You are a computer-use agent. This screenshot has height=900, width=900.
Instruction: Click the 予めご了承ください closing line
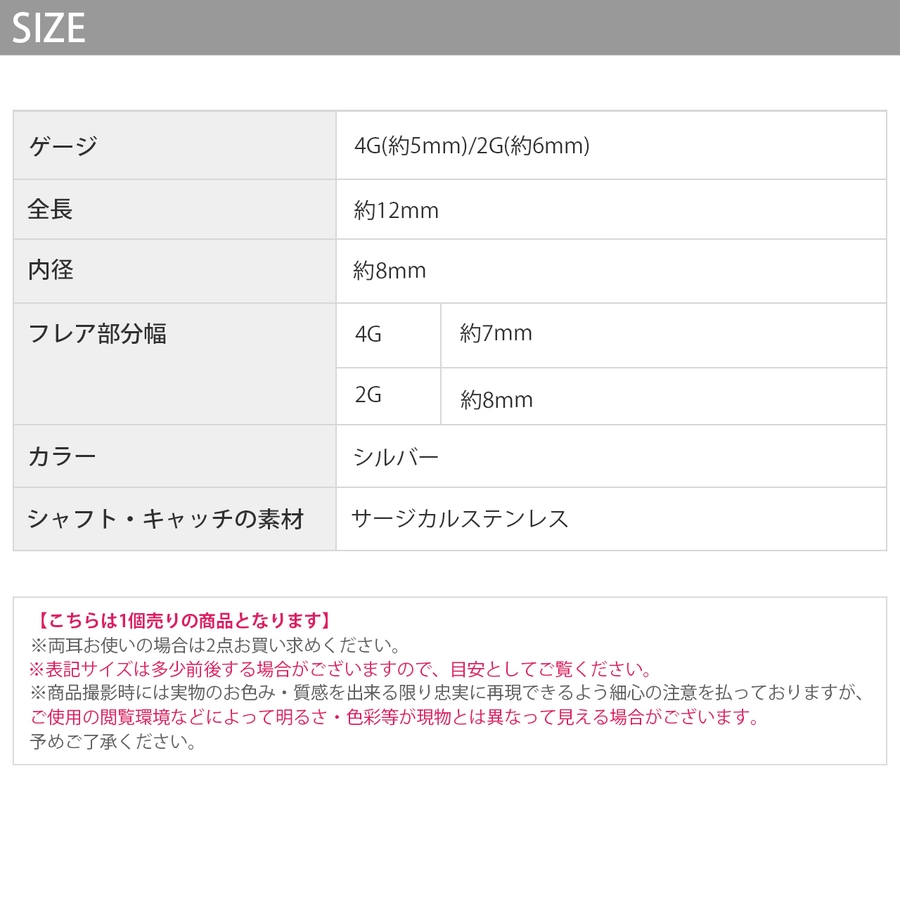pyautogui.click(x=113, y=742)
